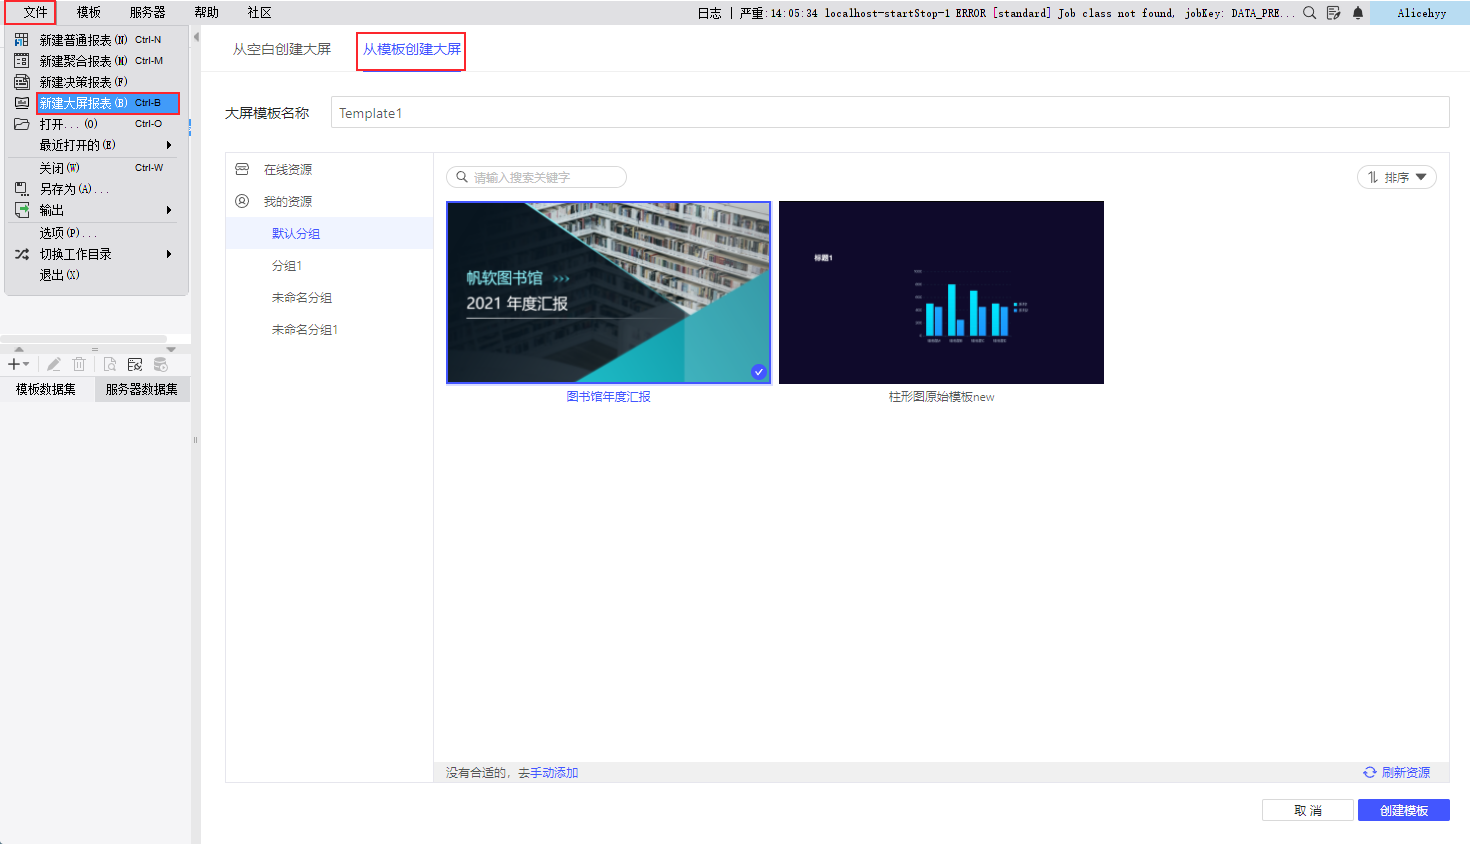Click the preview dataset icon
The width and height of the screenshot is (1470, 844).
point(109,364)
